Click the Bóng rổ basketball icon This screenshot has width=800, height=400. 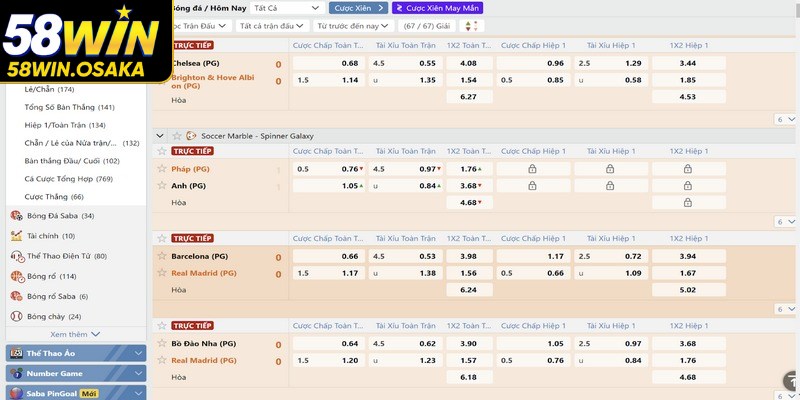16,276
